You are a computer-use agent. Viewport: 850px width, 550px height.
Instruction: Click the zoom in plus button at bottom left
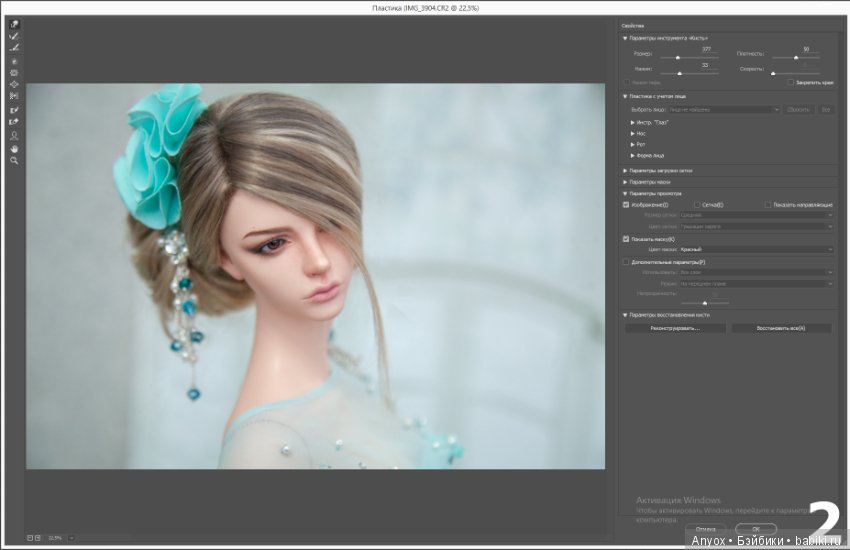pos(37,538)
